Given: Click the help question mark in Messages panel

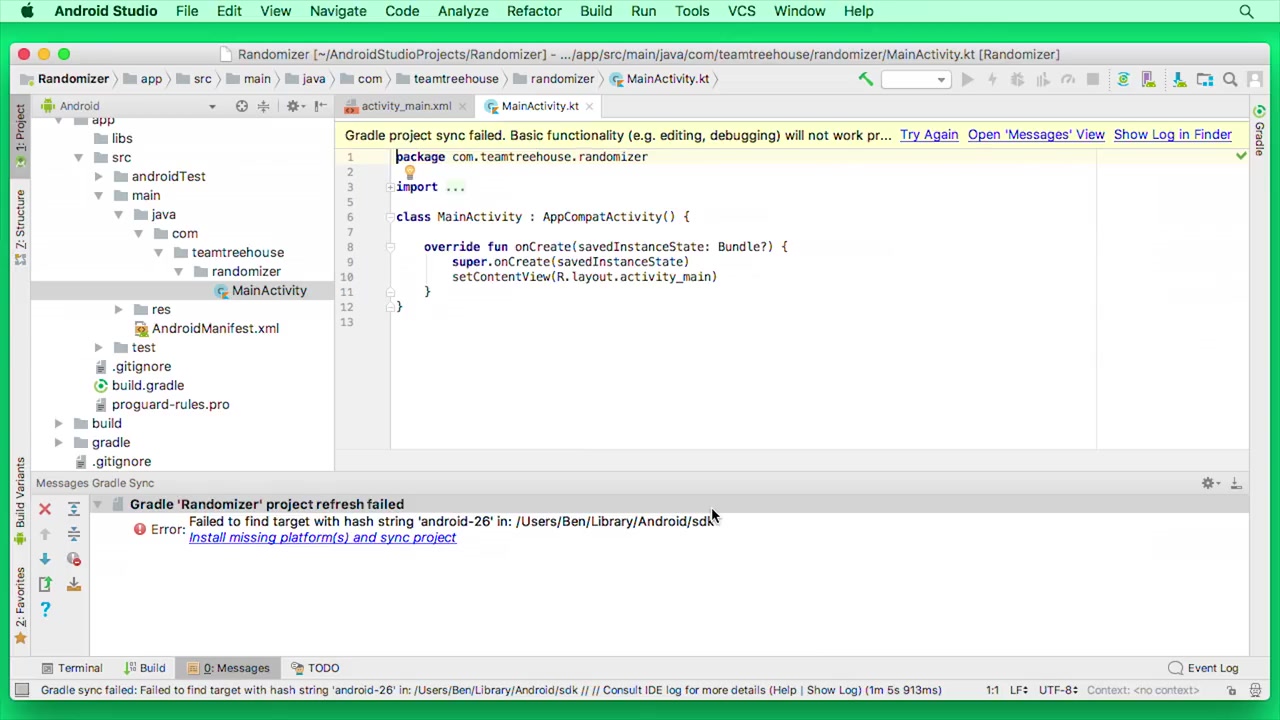Looking at the screenshot, I should pos(44,610).
